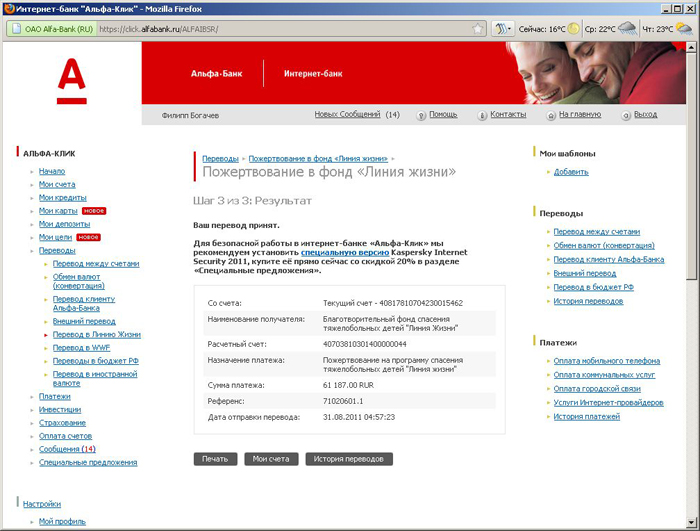Switch to the Интернет-банк header tab
Screen dimensions: 700x531
tap(312, 74)
